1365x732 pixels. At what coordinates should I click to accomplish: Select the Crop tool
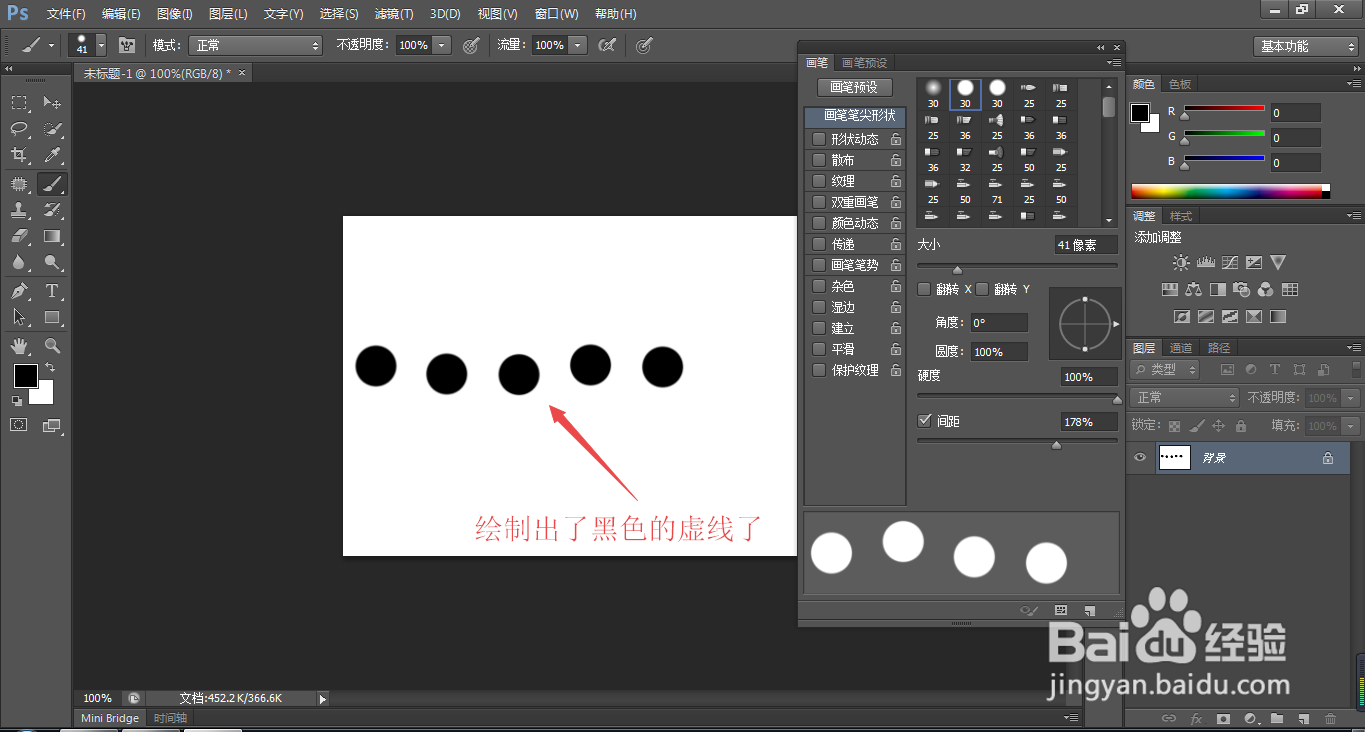[19, 156]
